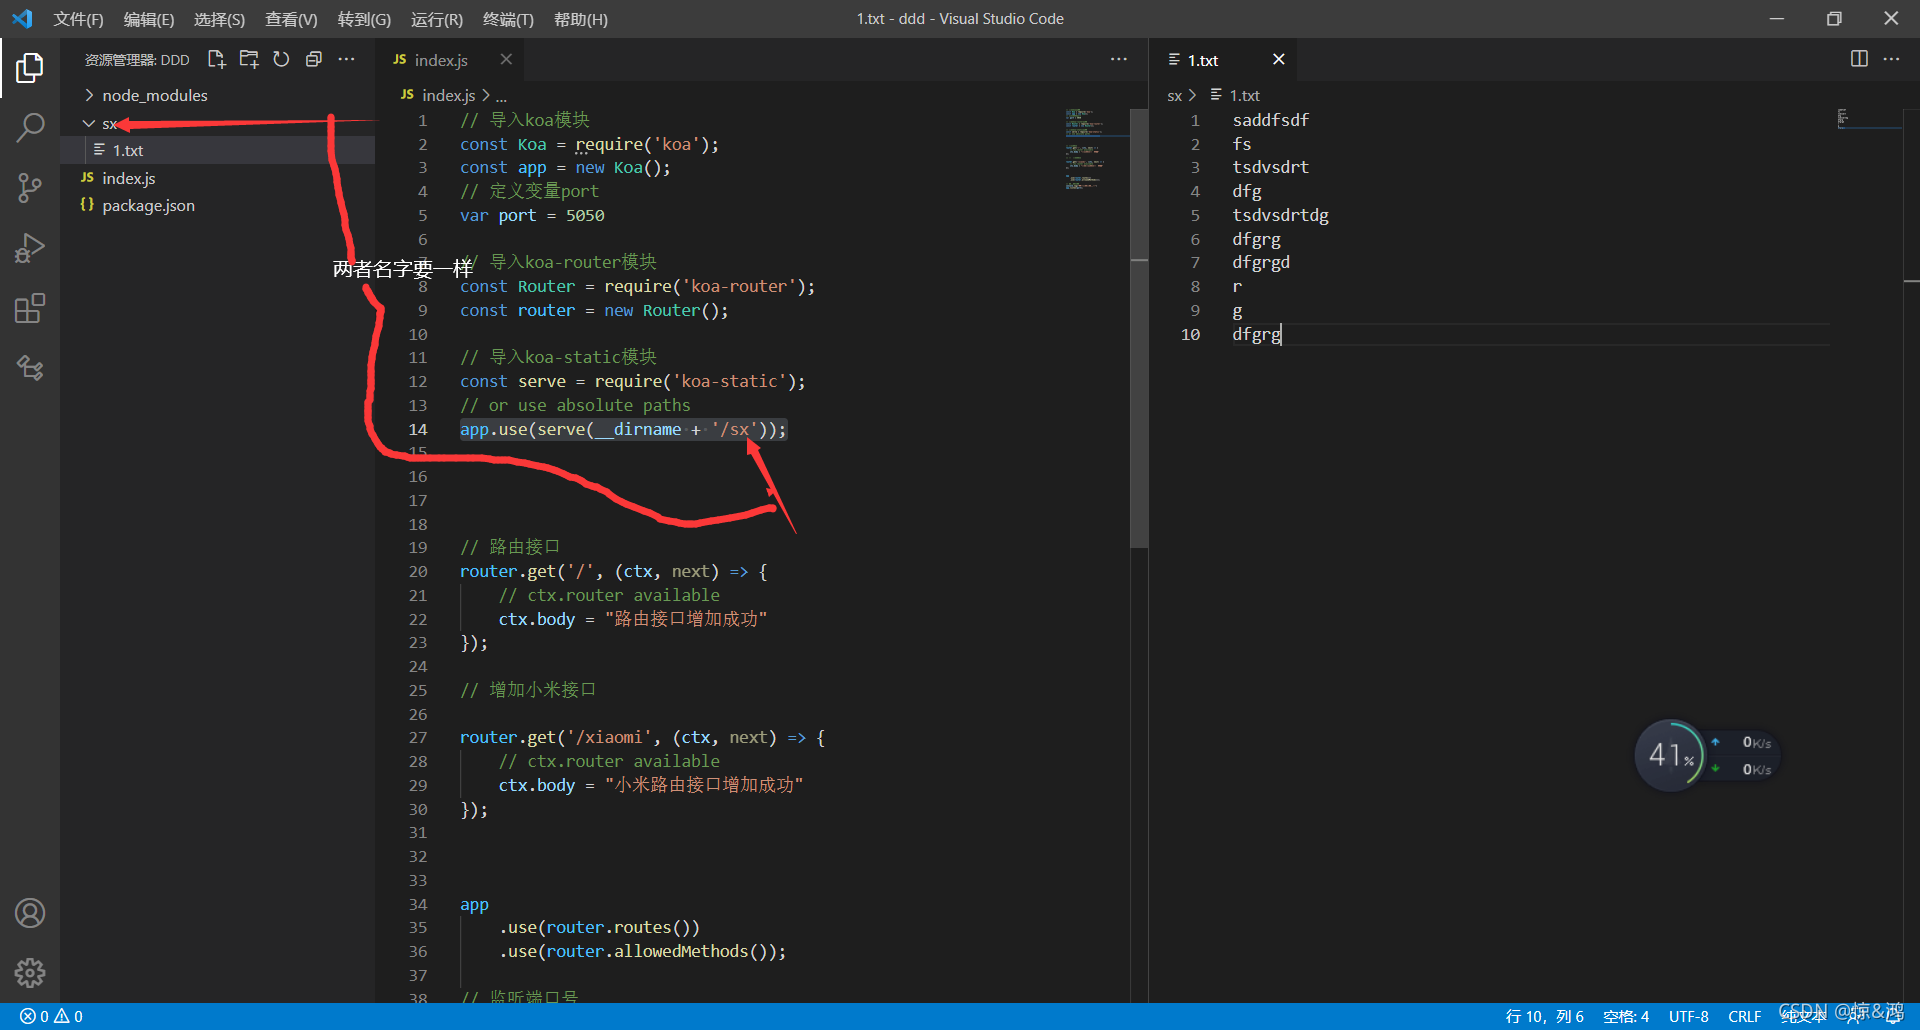Click the left editor vertical scrollbar thumb

click(1139, 328)
